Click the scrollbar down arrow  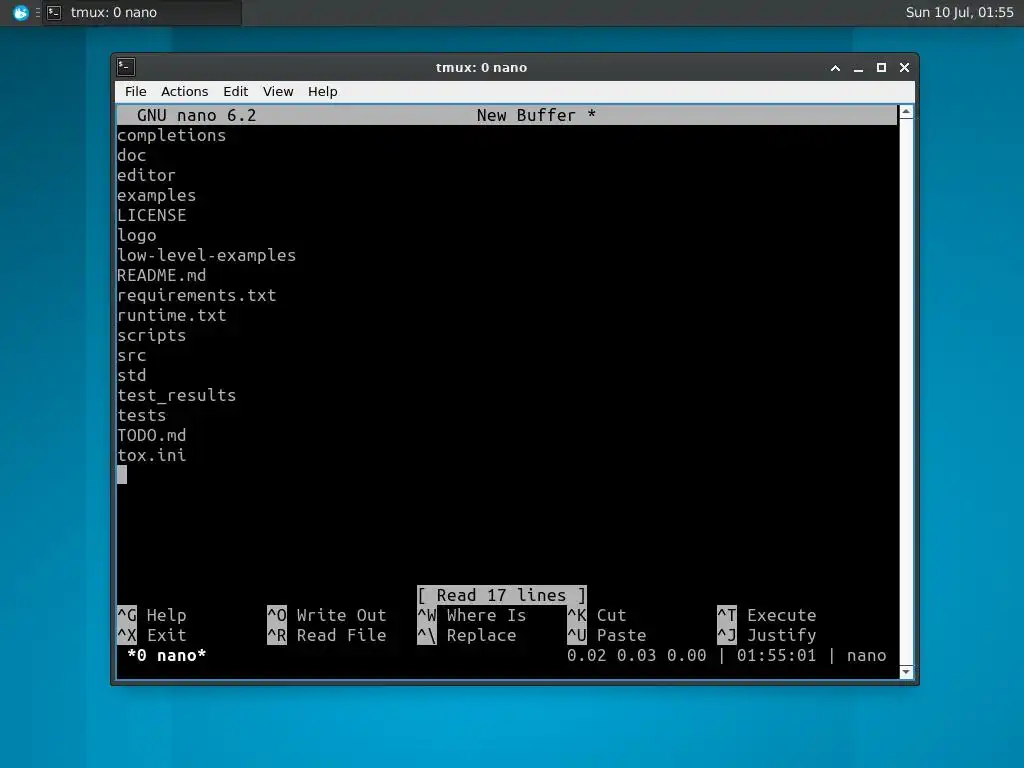tap(906, 672)
